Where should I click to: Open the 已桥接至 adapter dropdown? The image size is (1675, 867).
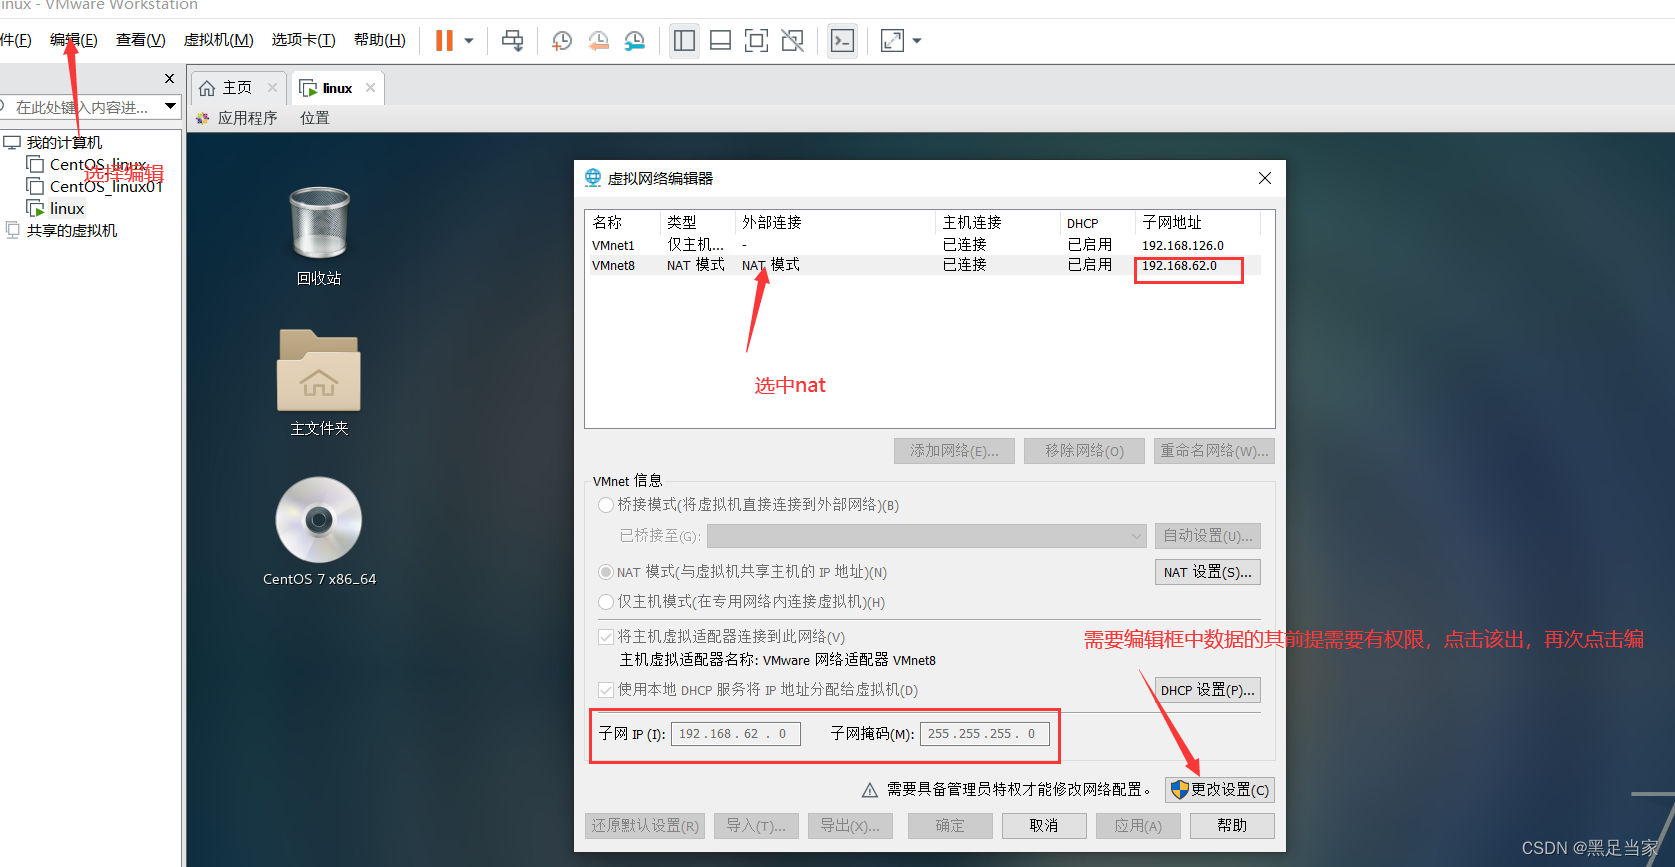[926, 536]
